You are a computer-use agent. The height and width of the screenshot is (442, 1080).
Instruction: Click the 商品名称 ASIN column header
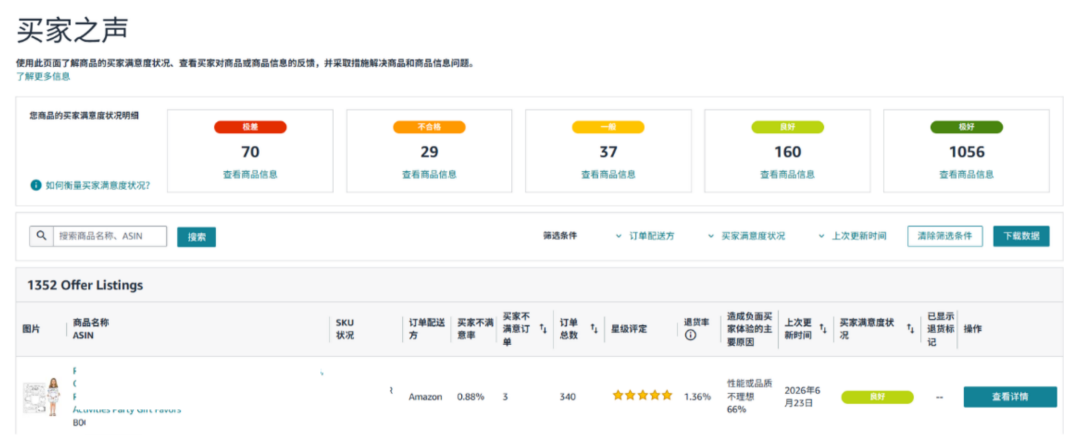click(91, 329)
